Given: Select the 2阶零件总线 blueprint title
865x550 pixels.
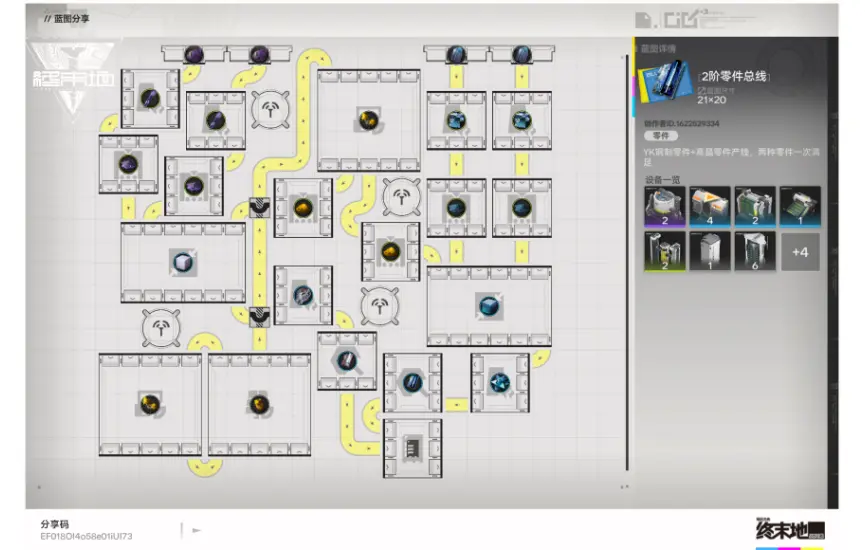Looking at the screenshot, I should 734,76.
